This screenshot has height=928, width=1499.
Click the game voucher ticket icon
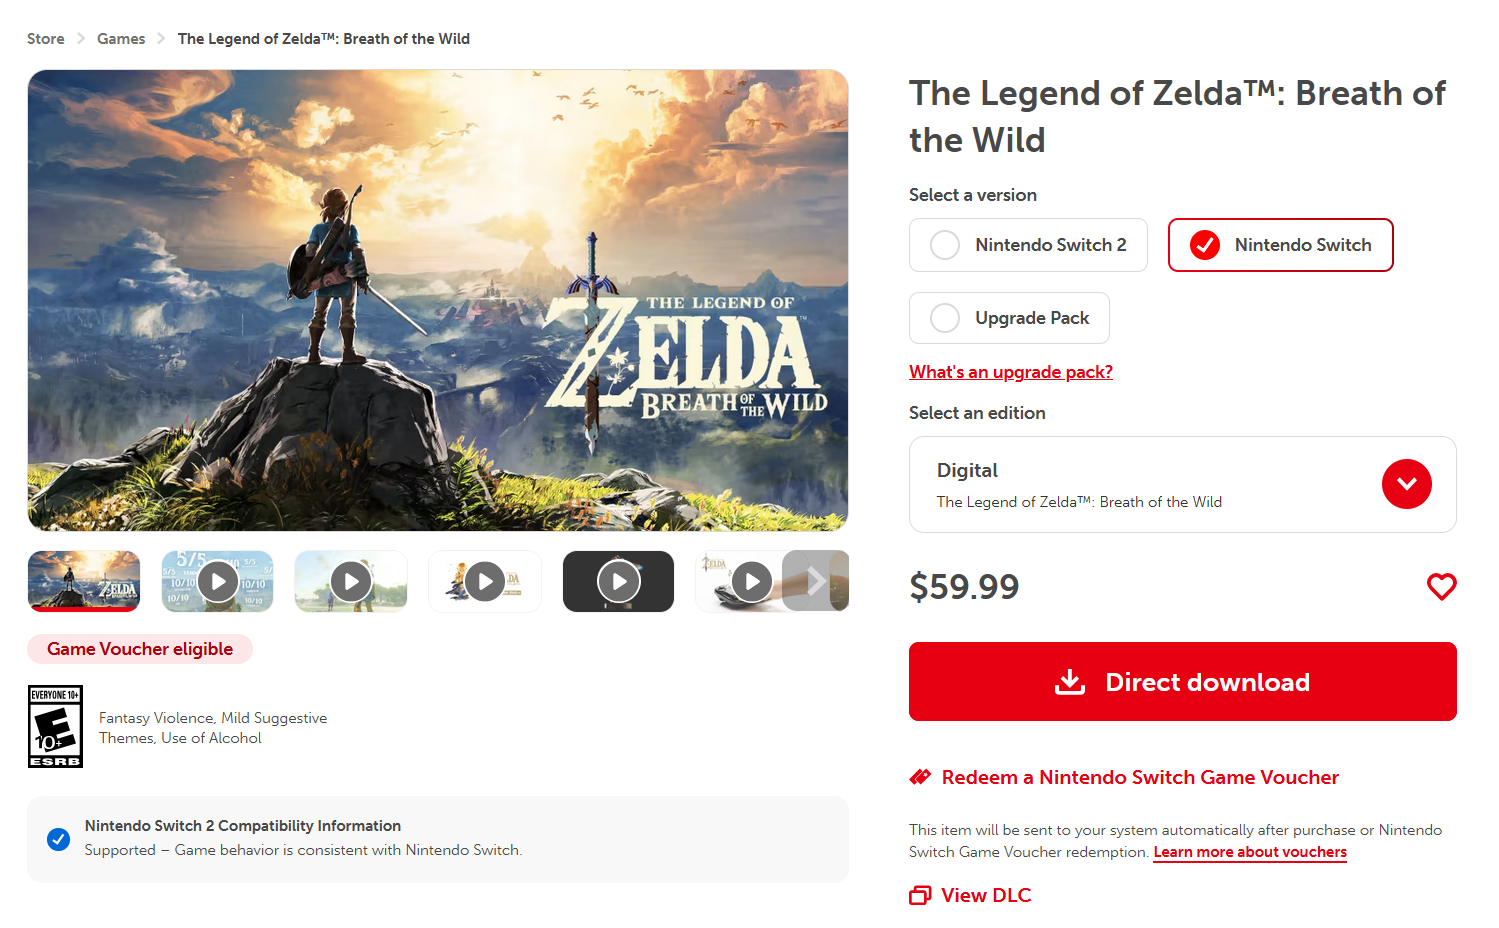[920, 777]
